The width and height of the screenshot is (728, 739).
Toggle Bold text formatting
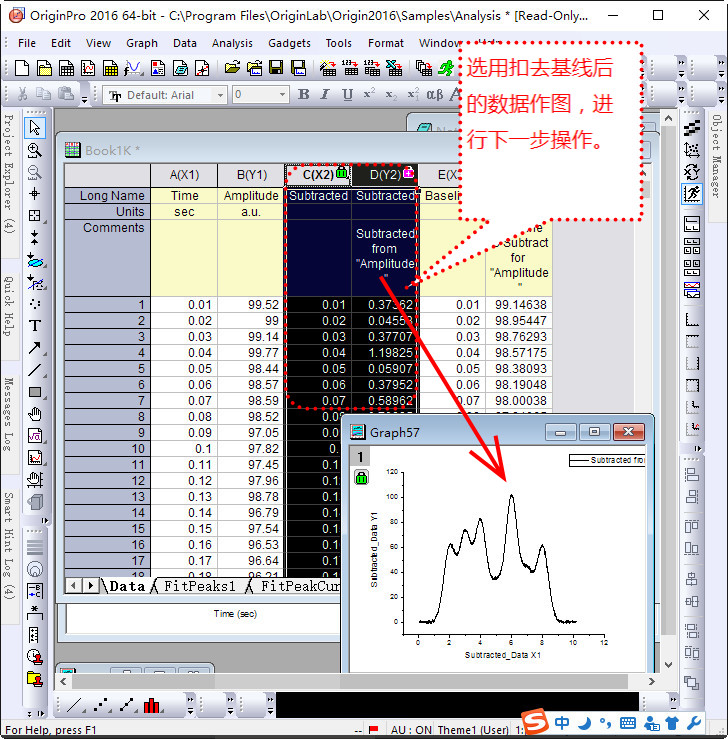[304, 95]
